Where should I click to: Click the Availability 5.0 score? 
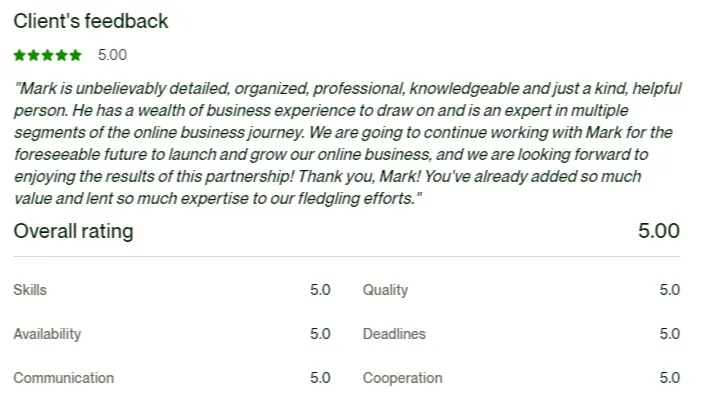click(x=320, y=334)
